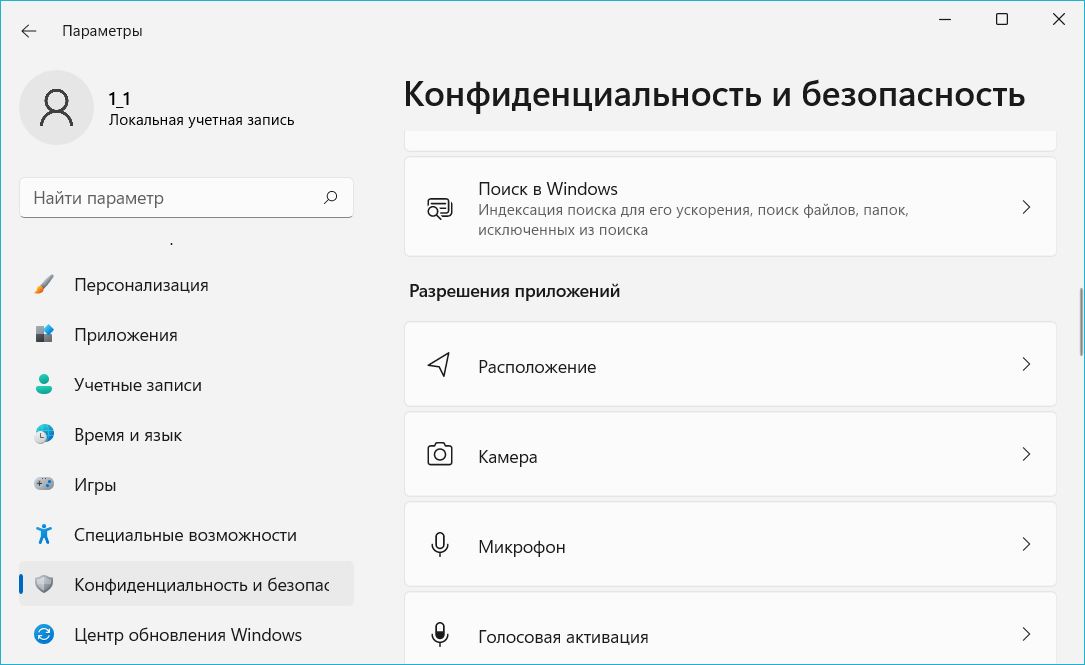Image resolution: width=1085 pixels, height=665 pixels.
Task: Click the Игры gamepad icon
Action: [44, 485]
